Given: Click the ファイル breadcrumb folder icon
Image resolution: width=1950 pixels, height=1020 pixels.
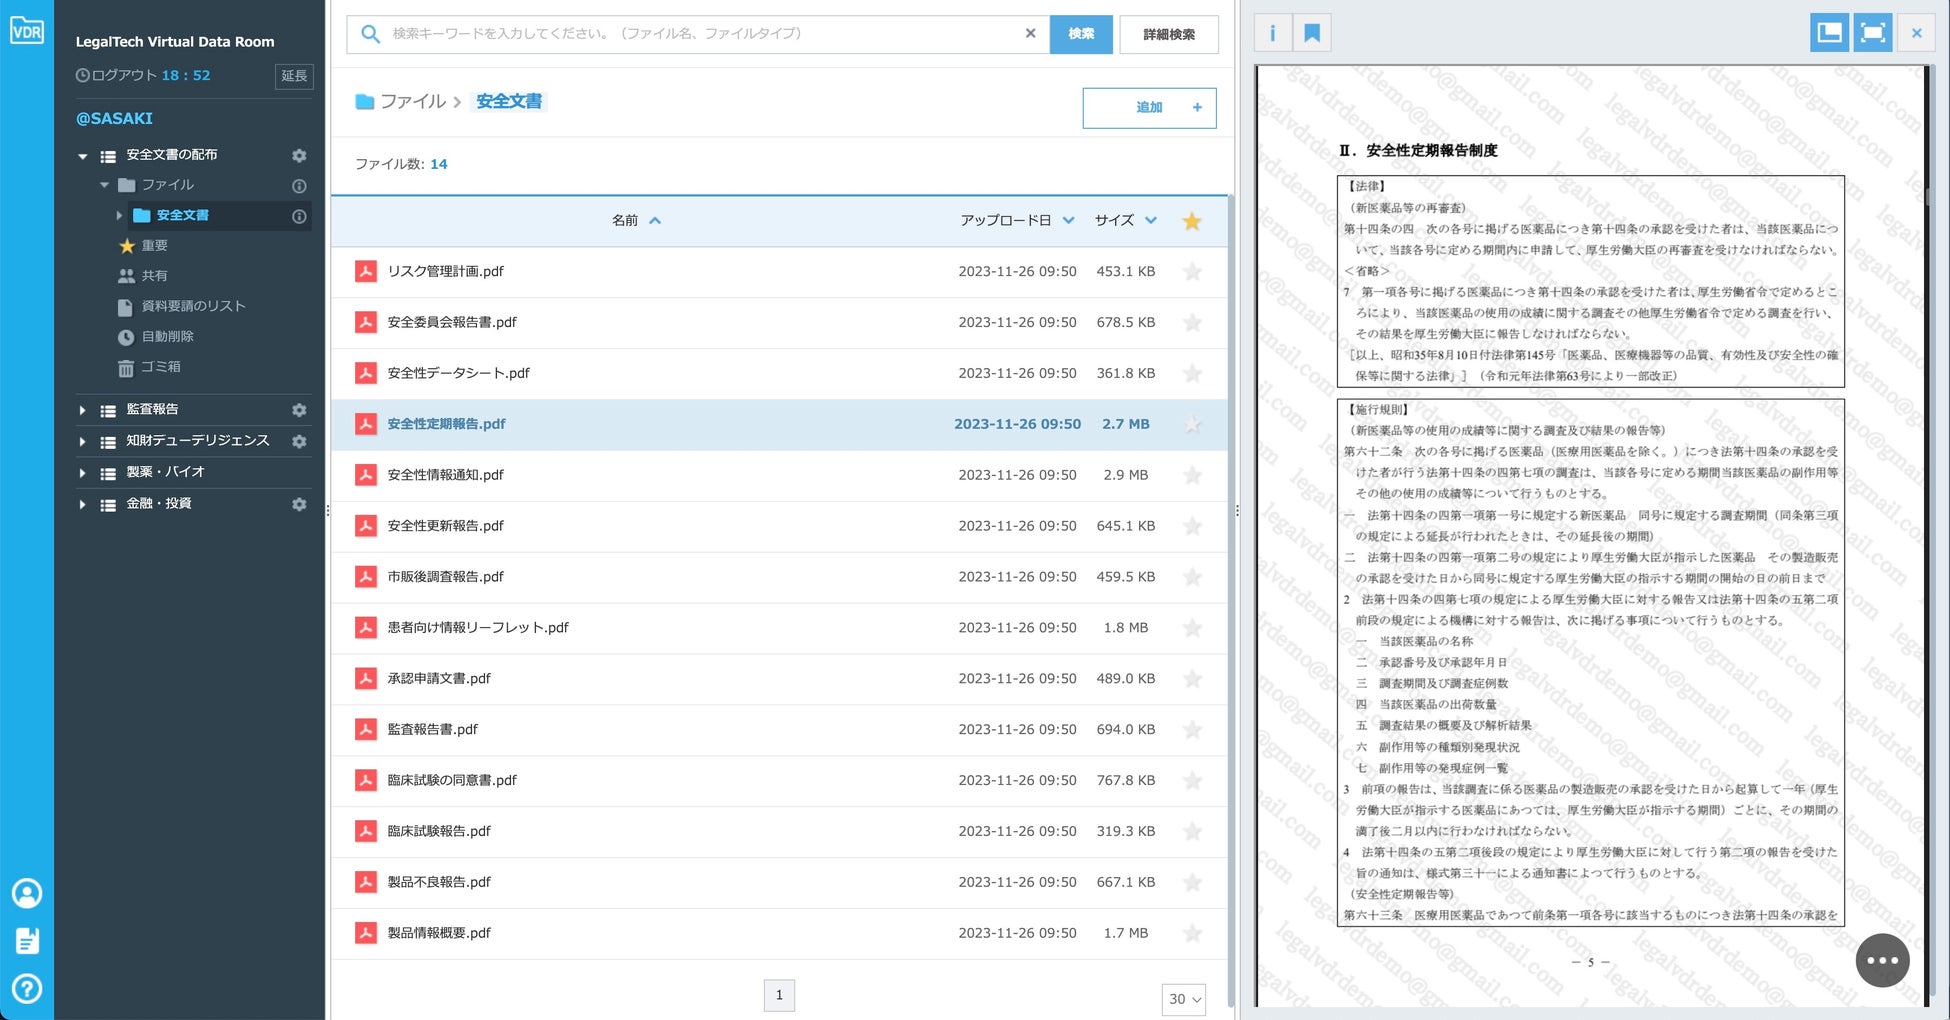Looking at the screenshot, I should click(365, 102).
